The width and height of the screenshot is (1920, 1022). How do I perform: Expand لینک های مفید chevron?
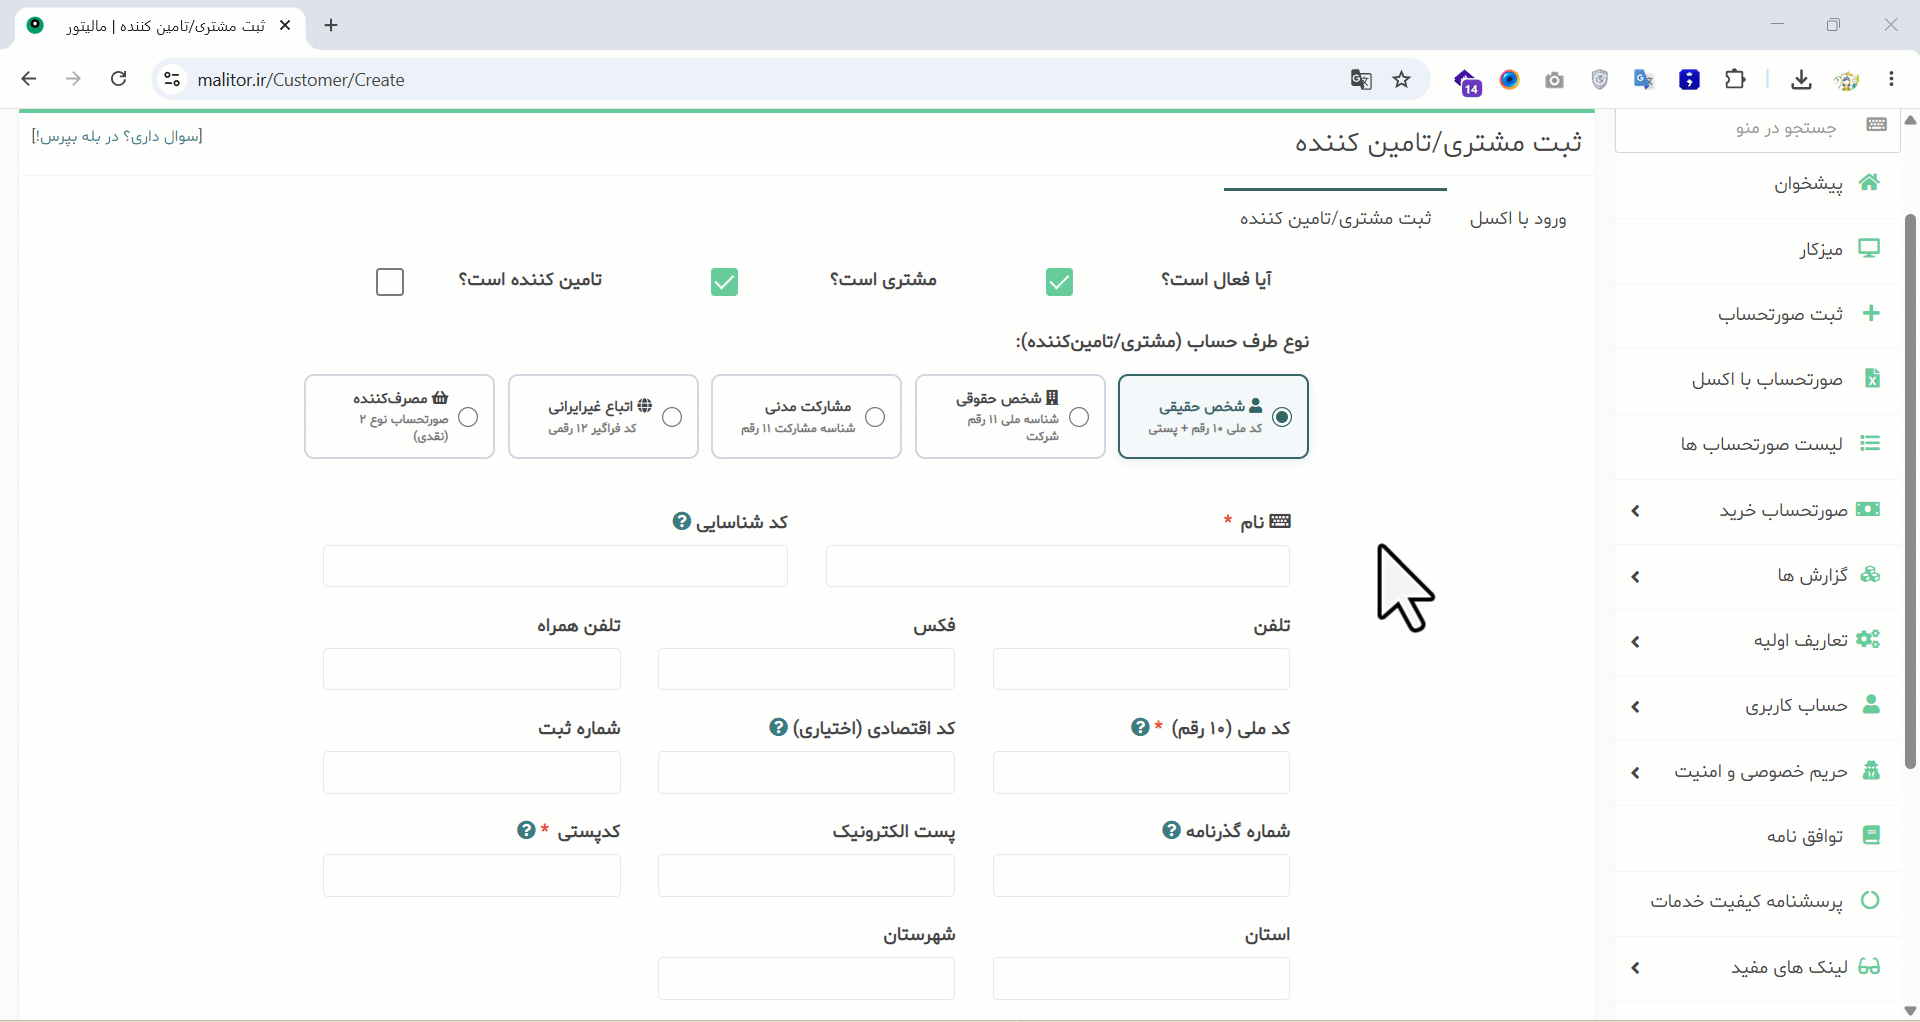coord(1636,968)
